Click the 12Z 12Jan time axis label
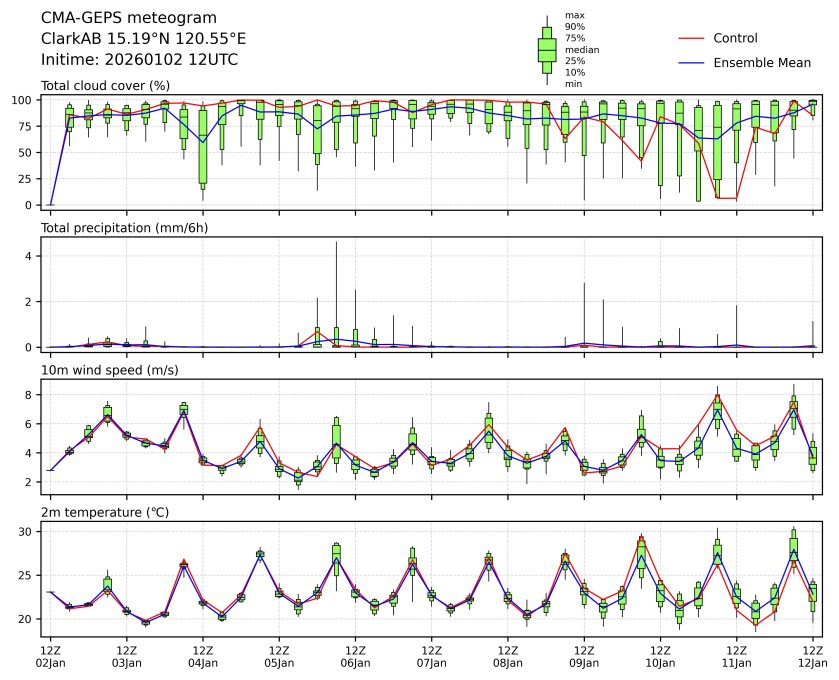Screen dimensions: 839x680 (x=812, y=656)
